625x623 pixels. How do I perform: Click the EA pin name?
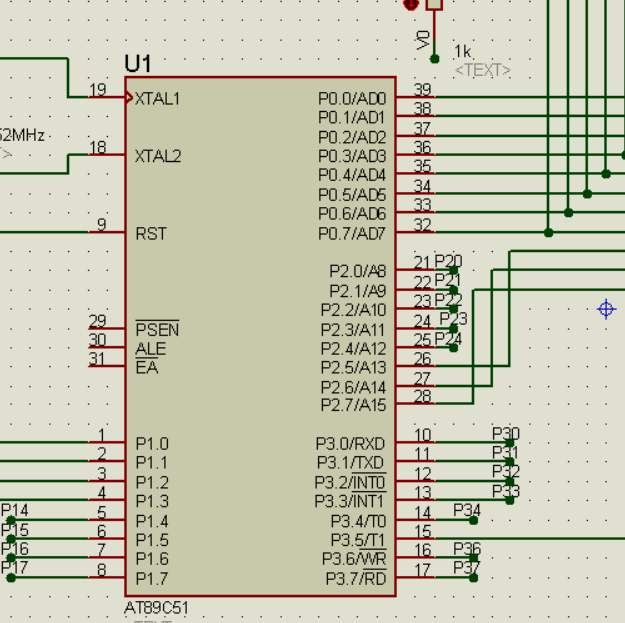147,367
